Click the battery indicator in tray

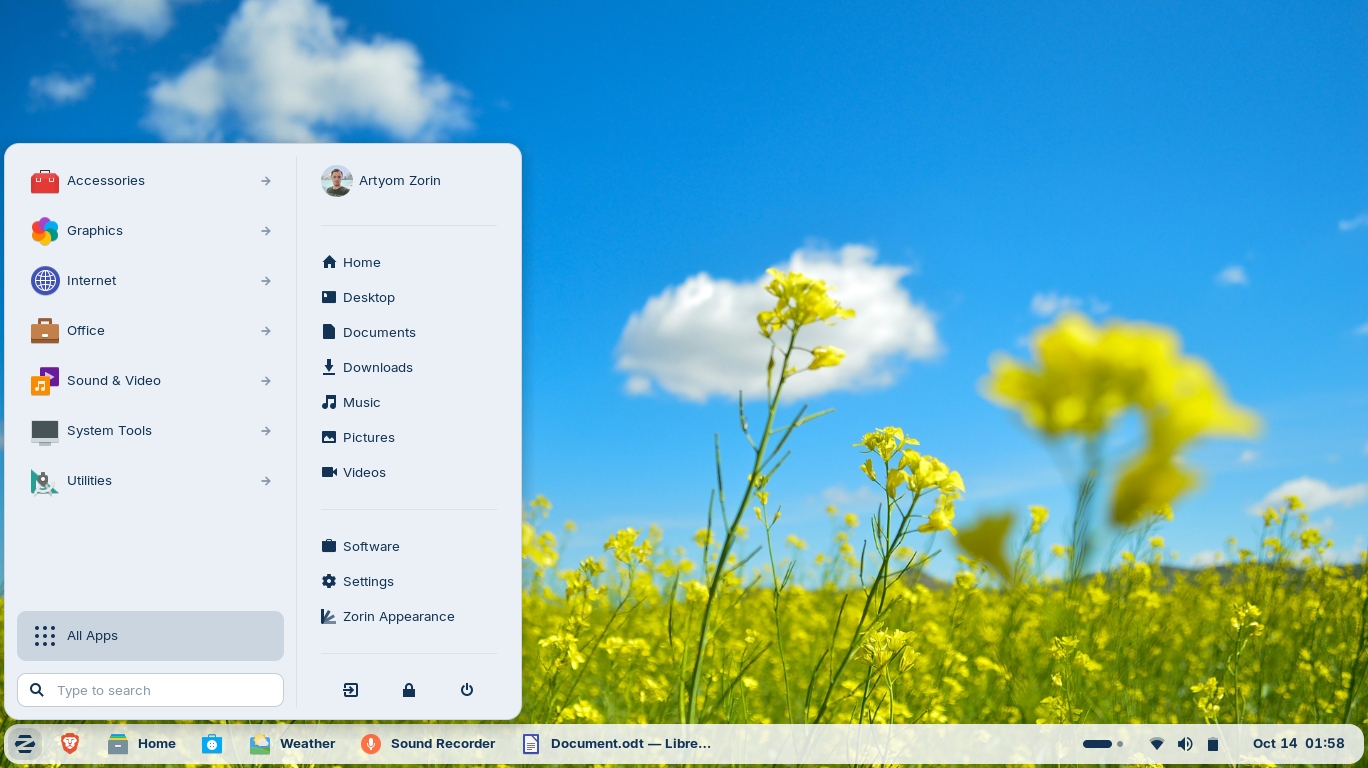click(x=1213, y=743)
